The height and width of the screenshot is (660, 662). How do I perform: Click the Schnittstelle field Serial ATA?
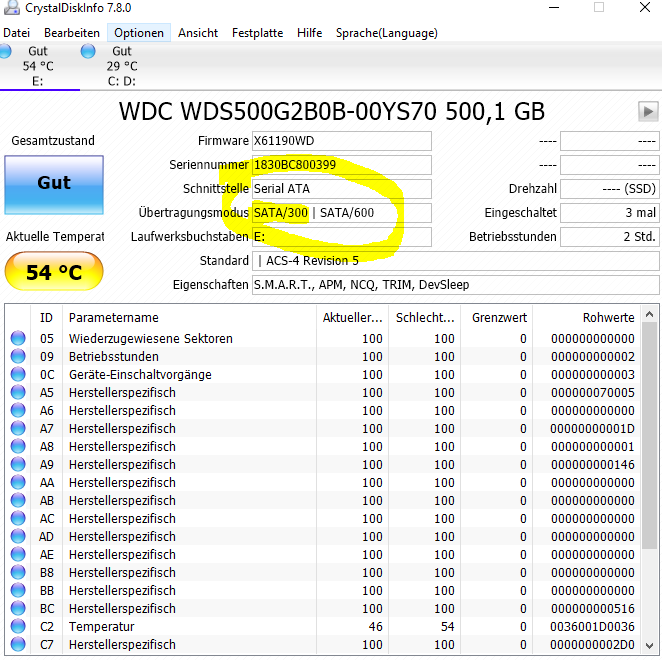pos(342,189)
